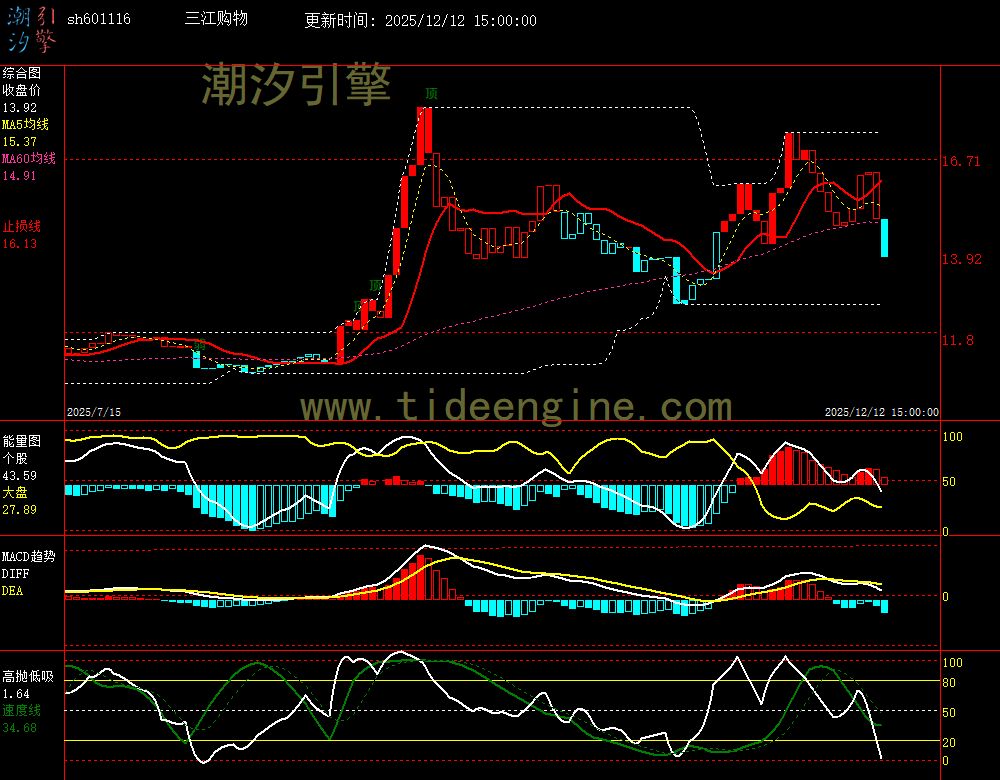Image resolution: width=1000 pixels, height=780 pixels.
Task: Click the start date 2025/7/15 on time axis
Action: pos(93,412)
